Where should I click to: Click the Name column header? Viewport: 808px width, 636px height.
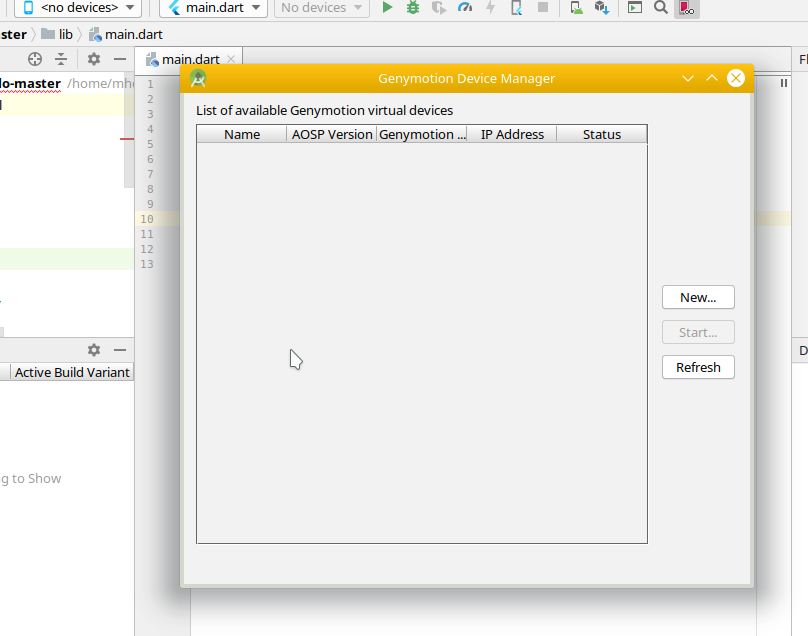click(242, 135)
